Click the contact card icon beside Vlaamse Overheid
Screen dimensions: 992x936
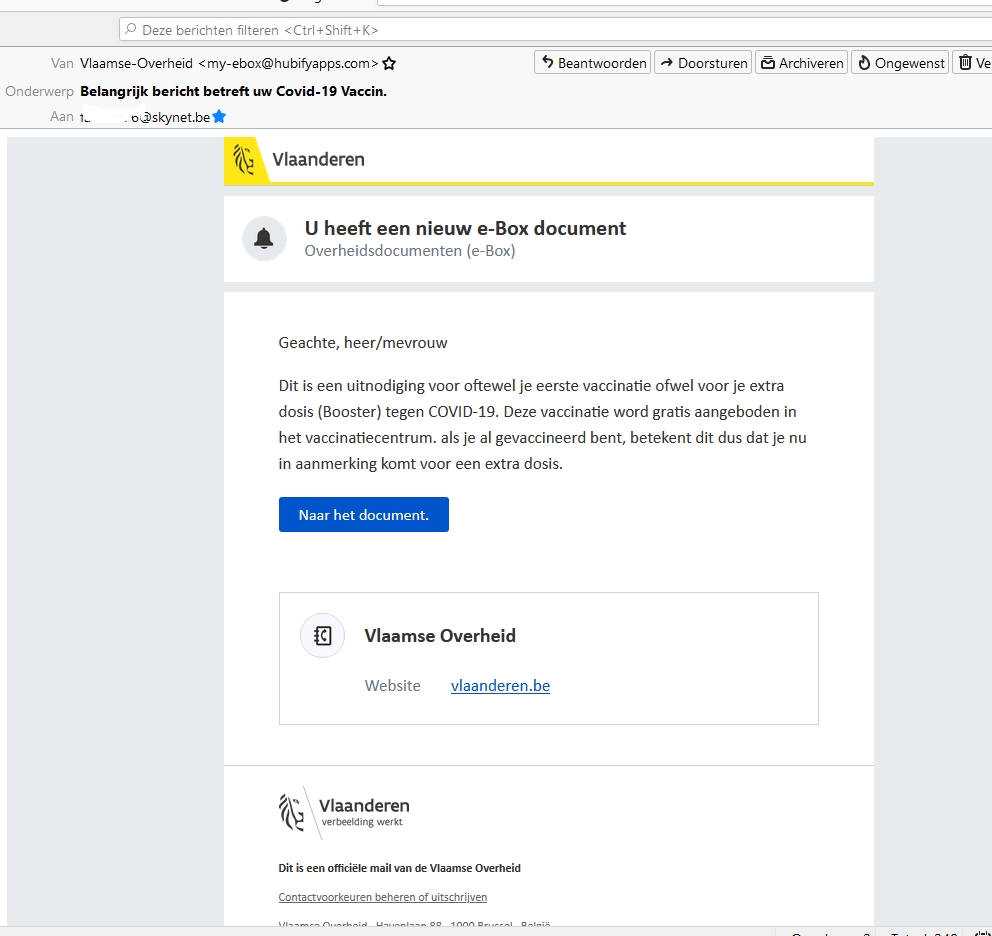coord(322,636)
